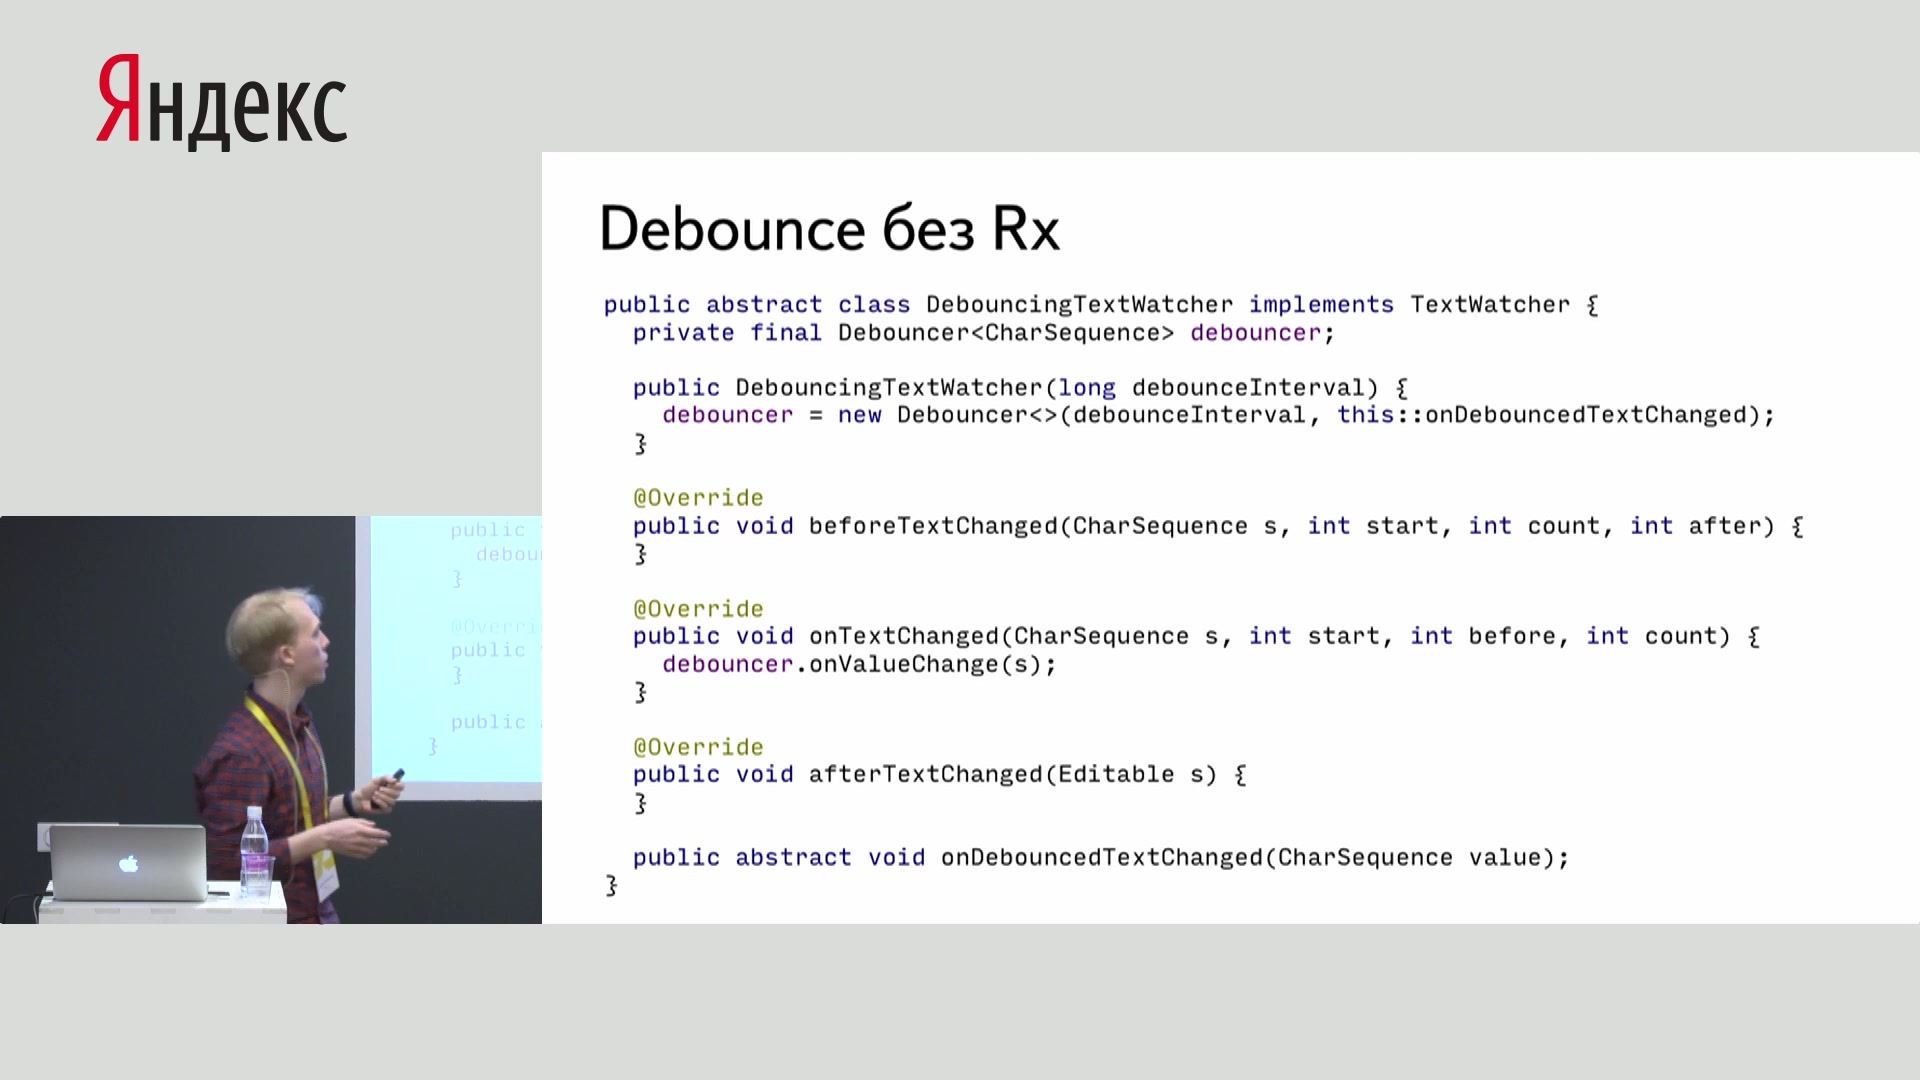Click the 'Editable s' parameter
The height and width of the screenshot is (1080, 1920).
pos(1130,774)
